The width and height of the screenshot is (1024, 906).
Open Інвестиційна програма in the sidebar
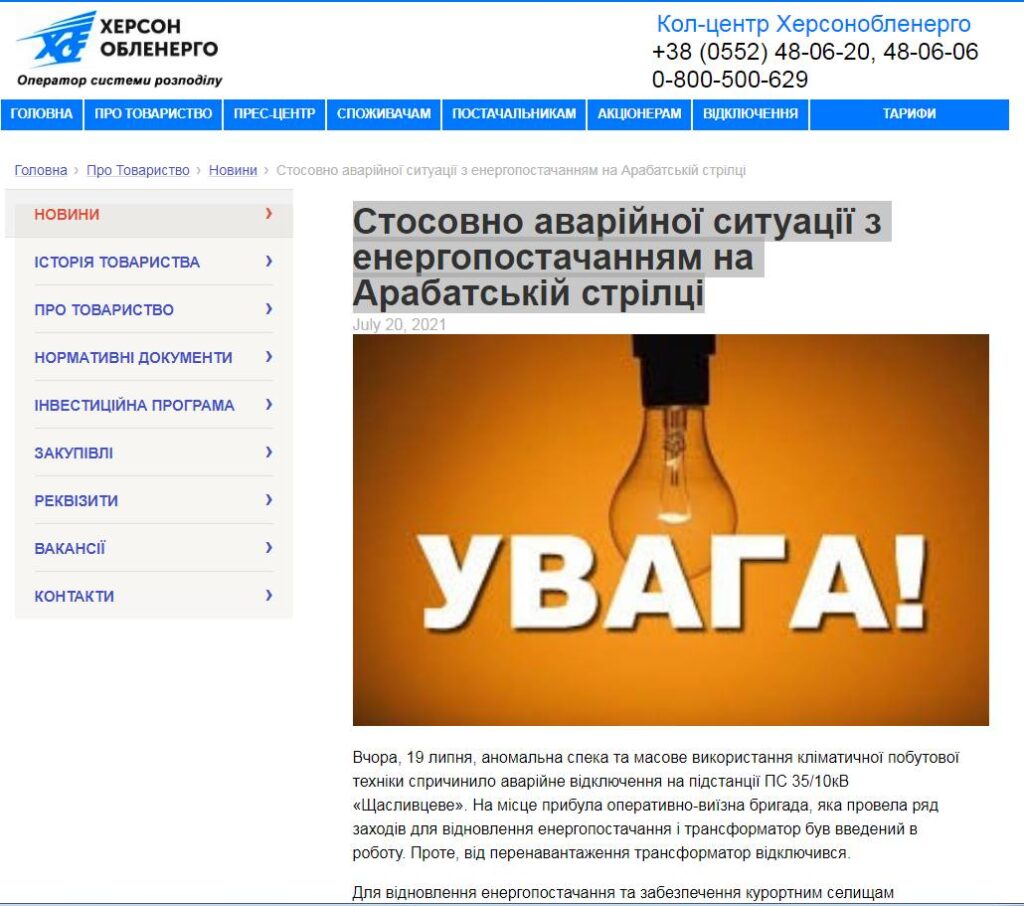coord(134,405)
